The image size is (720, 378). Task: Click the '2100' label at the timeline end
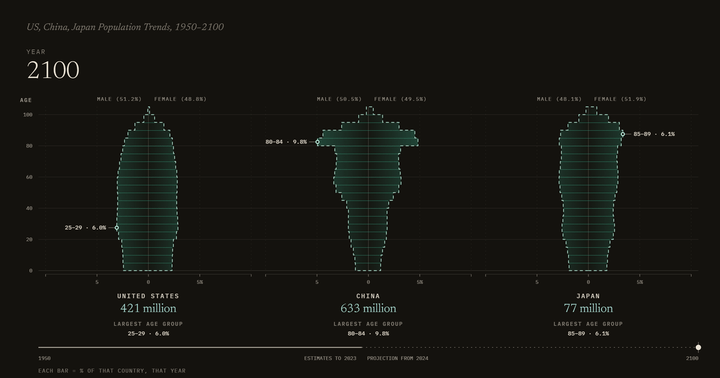point(692,358)
